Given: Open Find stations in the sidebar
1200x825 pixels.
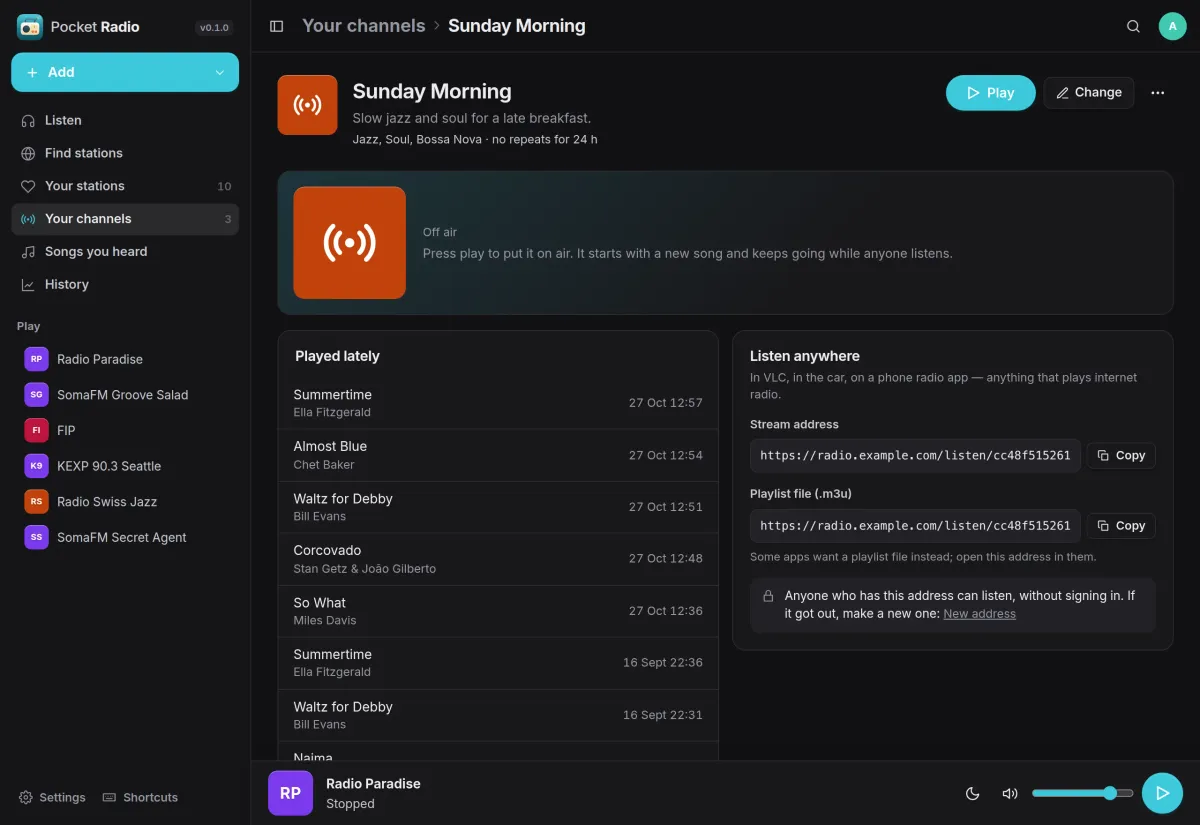Looking at the screenshot, I should 125,153.
